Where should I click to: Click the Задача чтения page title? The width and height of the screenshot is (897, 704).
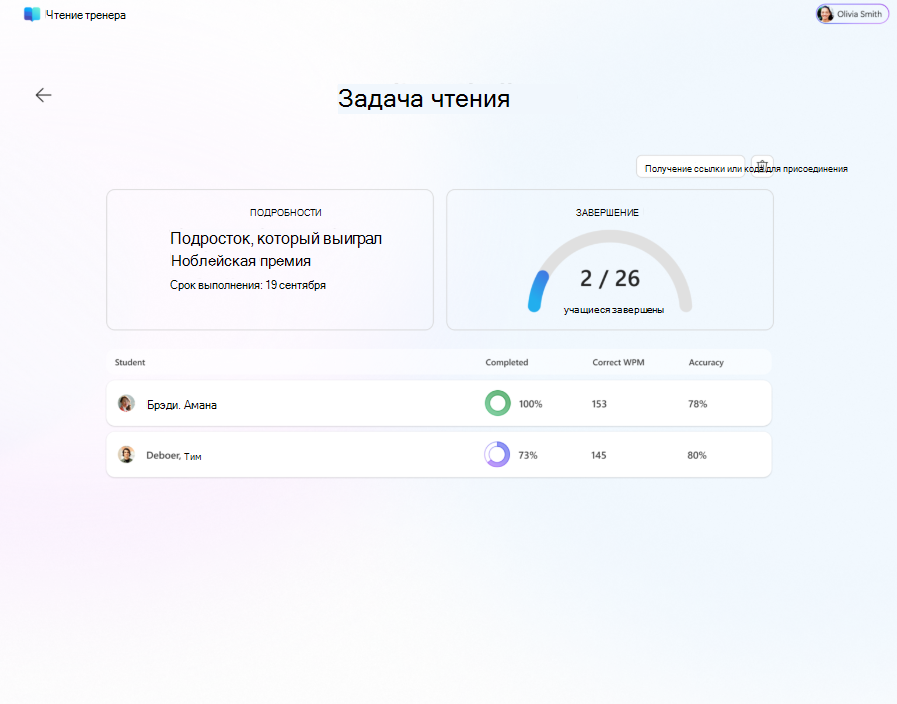[x=423, y=99]
